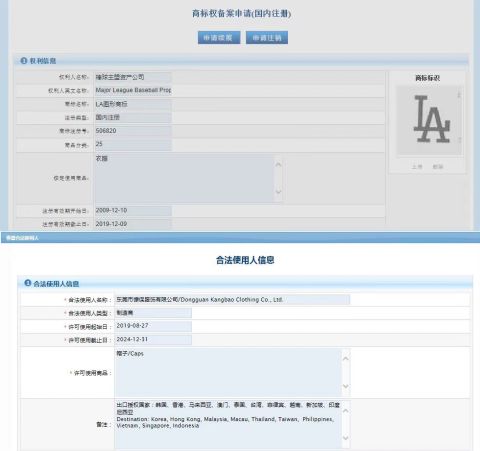The height and width of the screenshot is (451, 480).
Task: Click down arrow of remarks text area scrollbar
Action: point(346,438)
